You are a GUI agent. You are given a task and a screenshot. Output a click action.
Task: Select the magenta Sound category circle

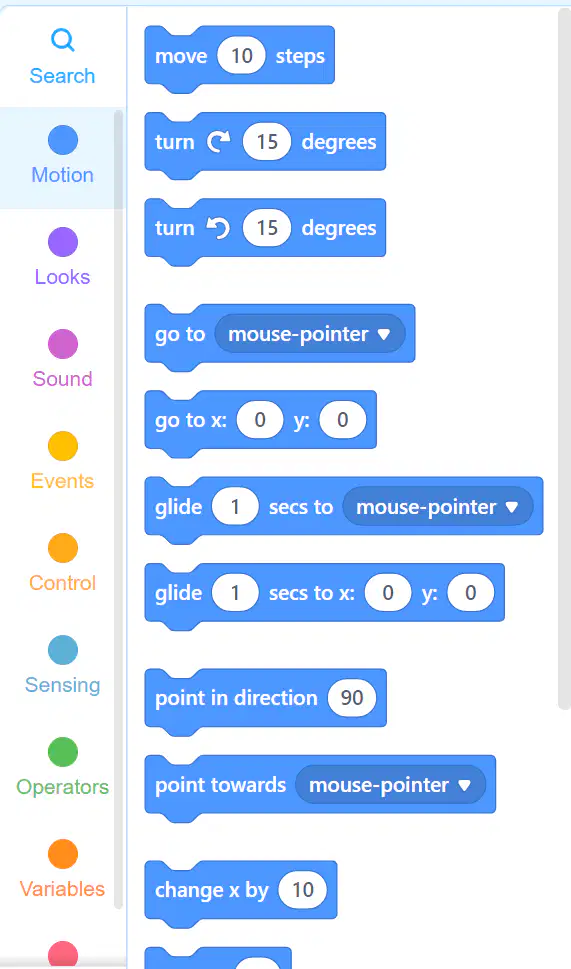point(62,344)
